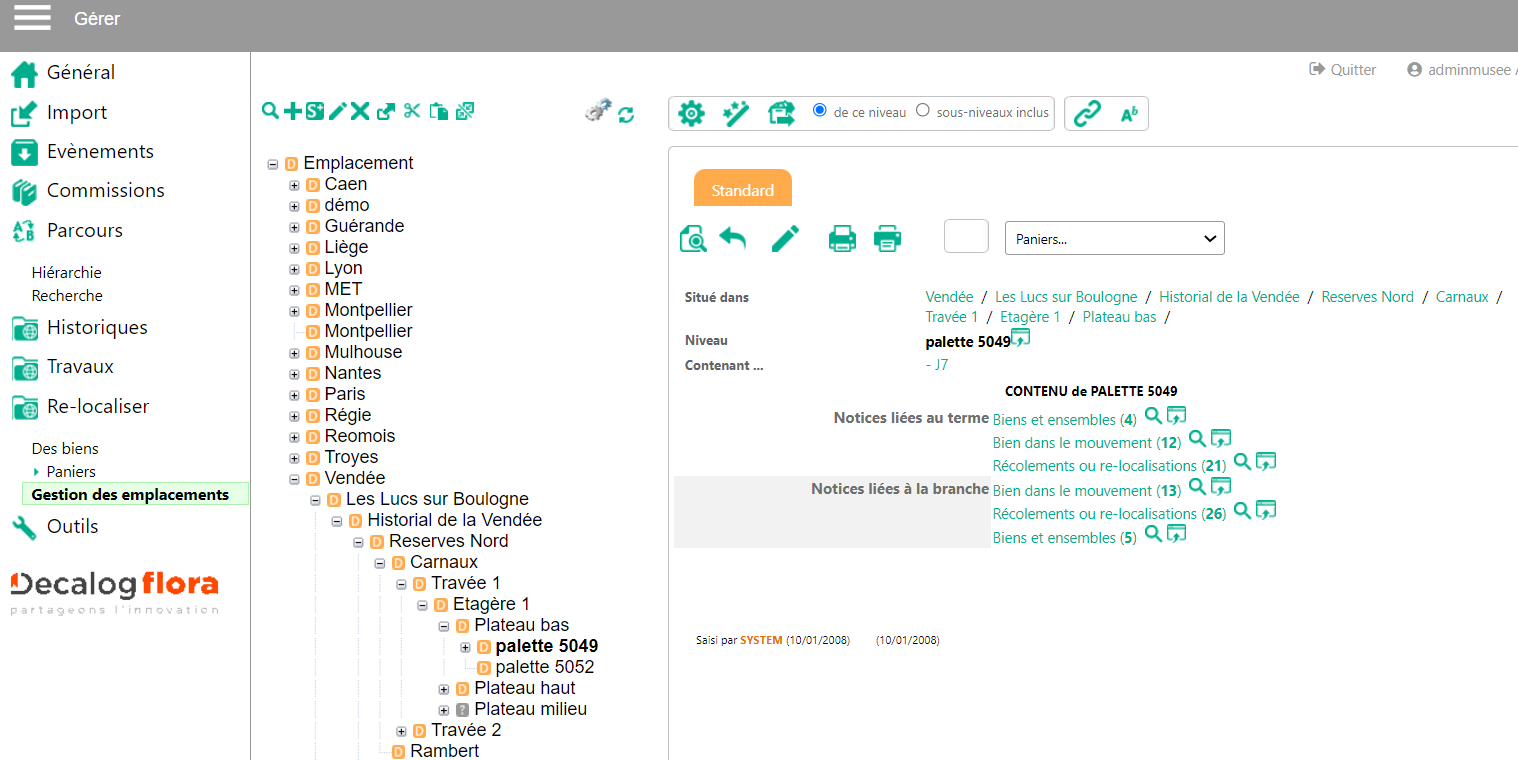Image resolution: width=1518 pixels, height=760 pixels.
Task: Click the Reserves Nord breadcrumb link
Action: pos(1367,297)
